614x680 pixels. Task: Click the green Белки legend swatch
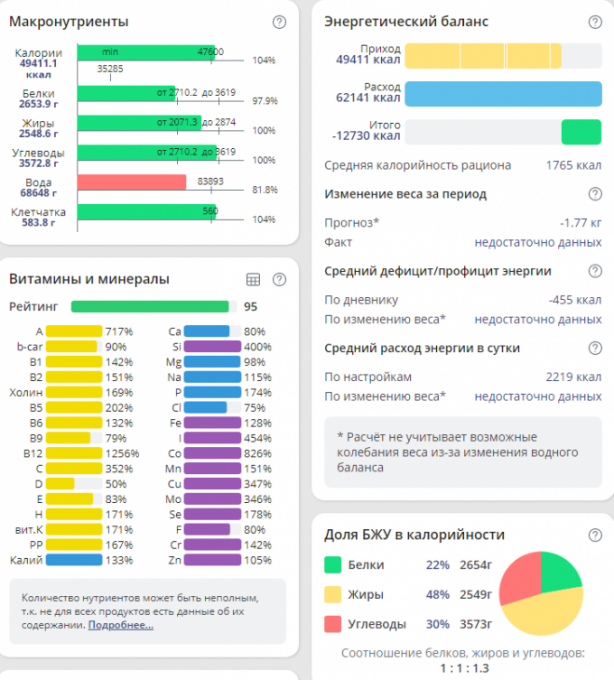pyautogui.click(x=334, y=565)
